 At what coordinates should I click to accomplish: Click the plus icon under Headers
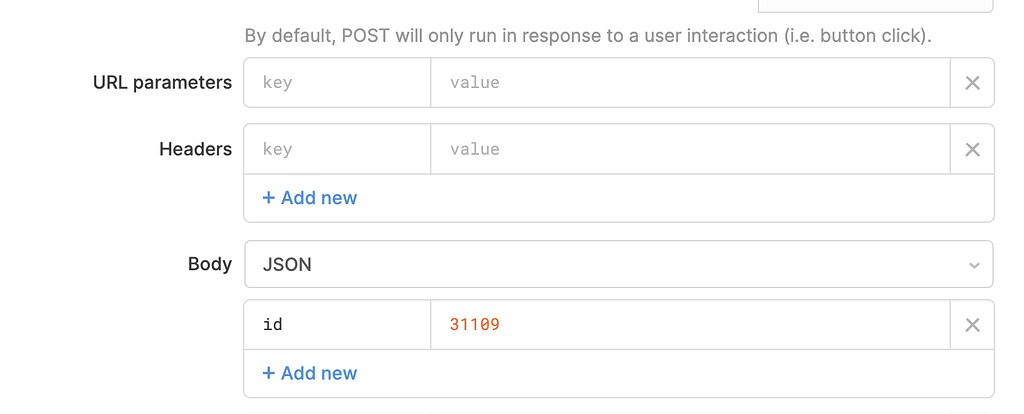269,198
